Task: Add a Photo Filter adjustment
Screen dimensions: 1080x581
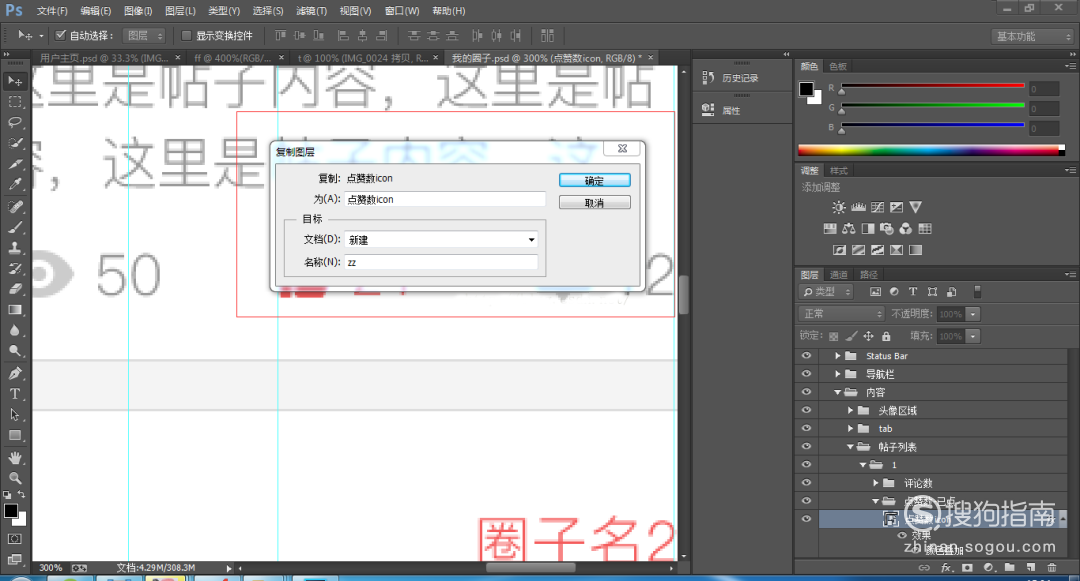Action: click(886, 229)
